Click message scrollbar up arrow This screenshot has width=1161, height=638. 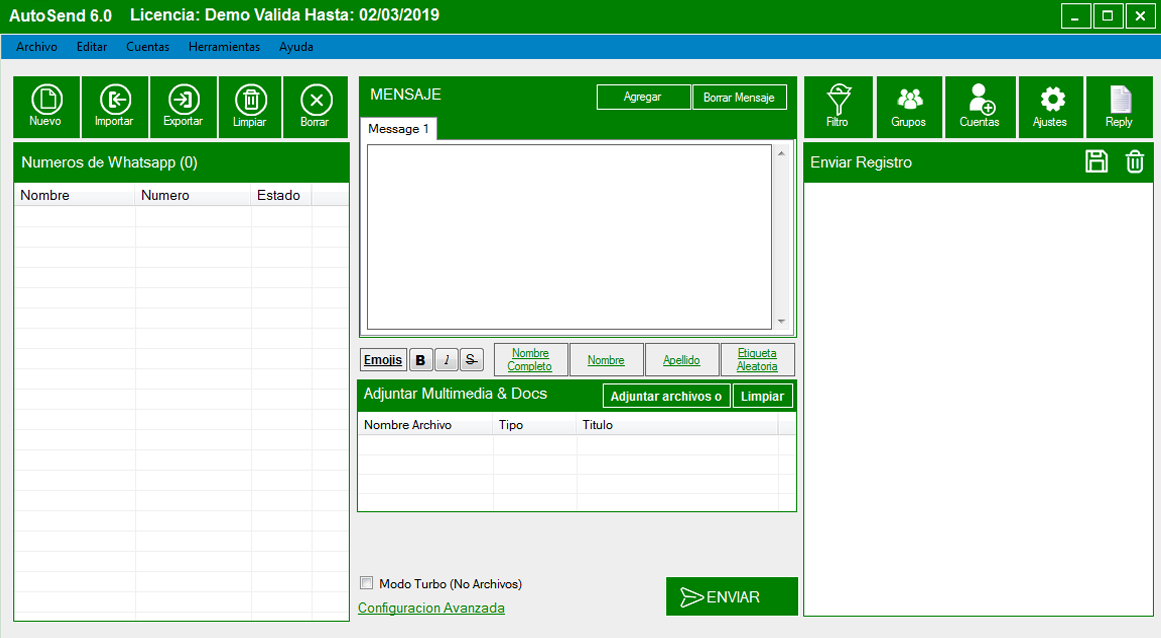pyautogui.click(x=781, y=153)
